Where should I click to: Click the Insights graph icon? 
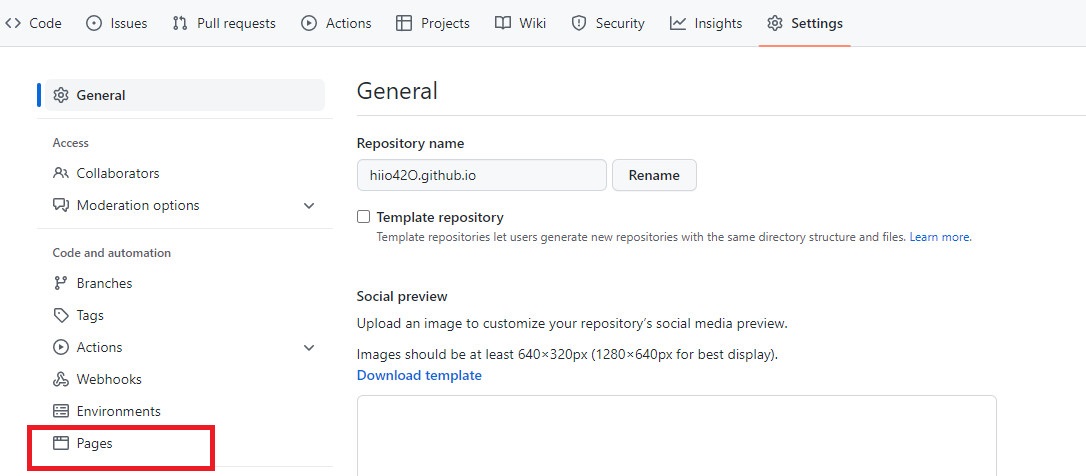click(x=678, y=24)
